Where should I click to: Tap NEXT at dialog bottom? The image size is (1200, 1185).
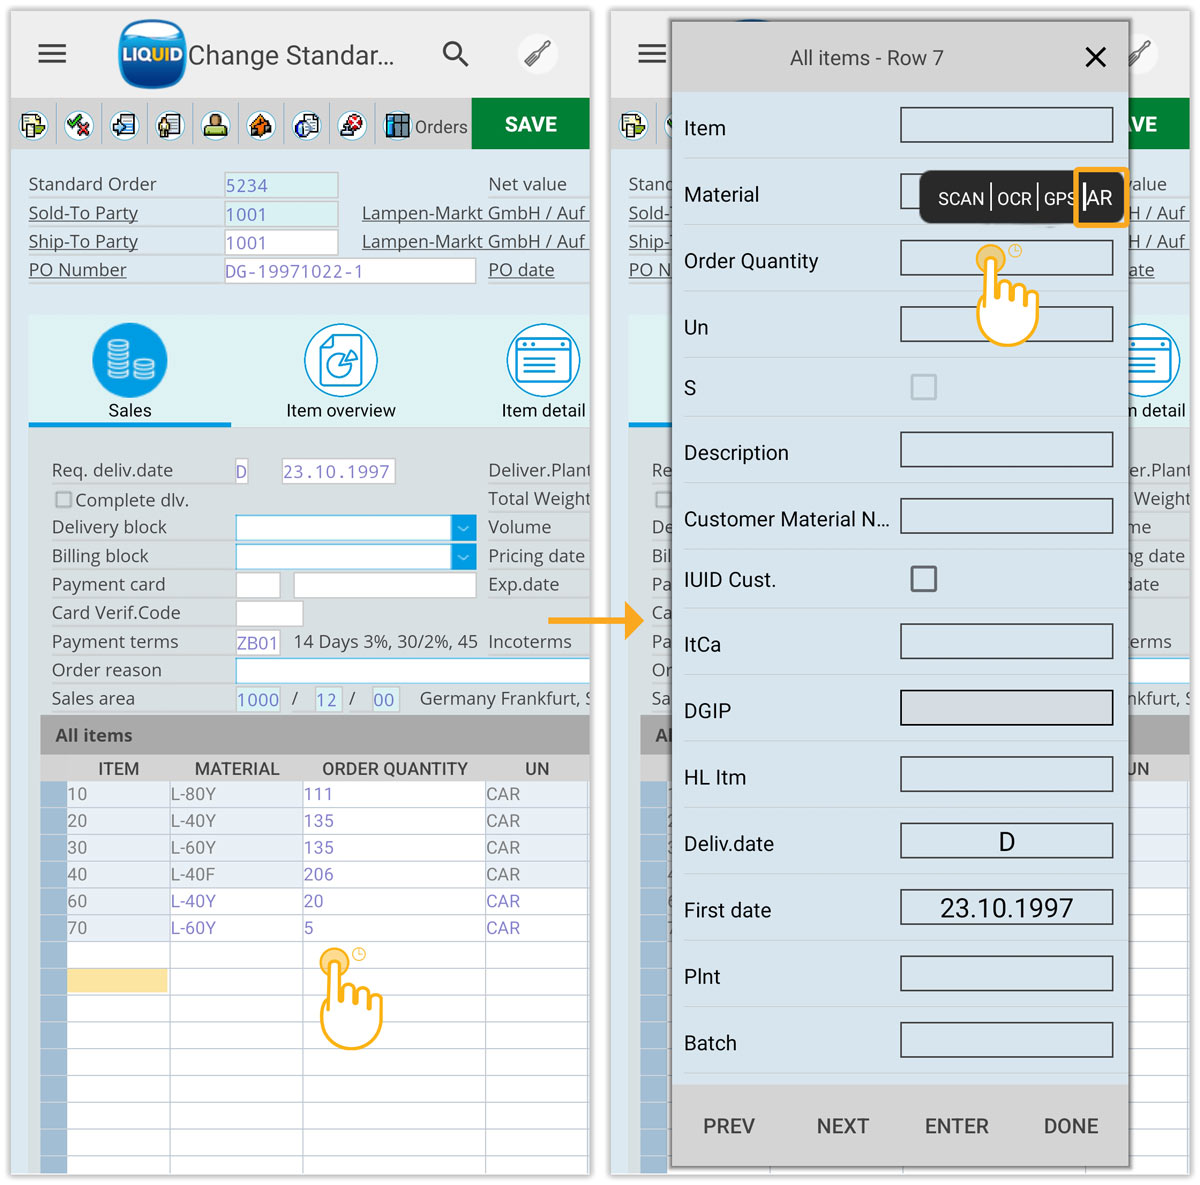[842, 1126]
